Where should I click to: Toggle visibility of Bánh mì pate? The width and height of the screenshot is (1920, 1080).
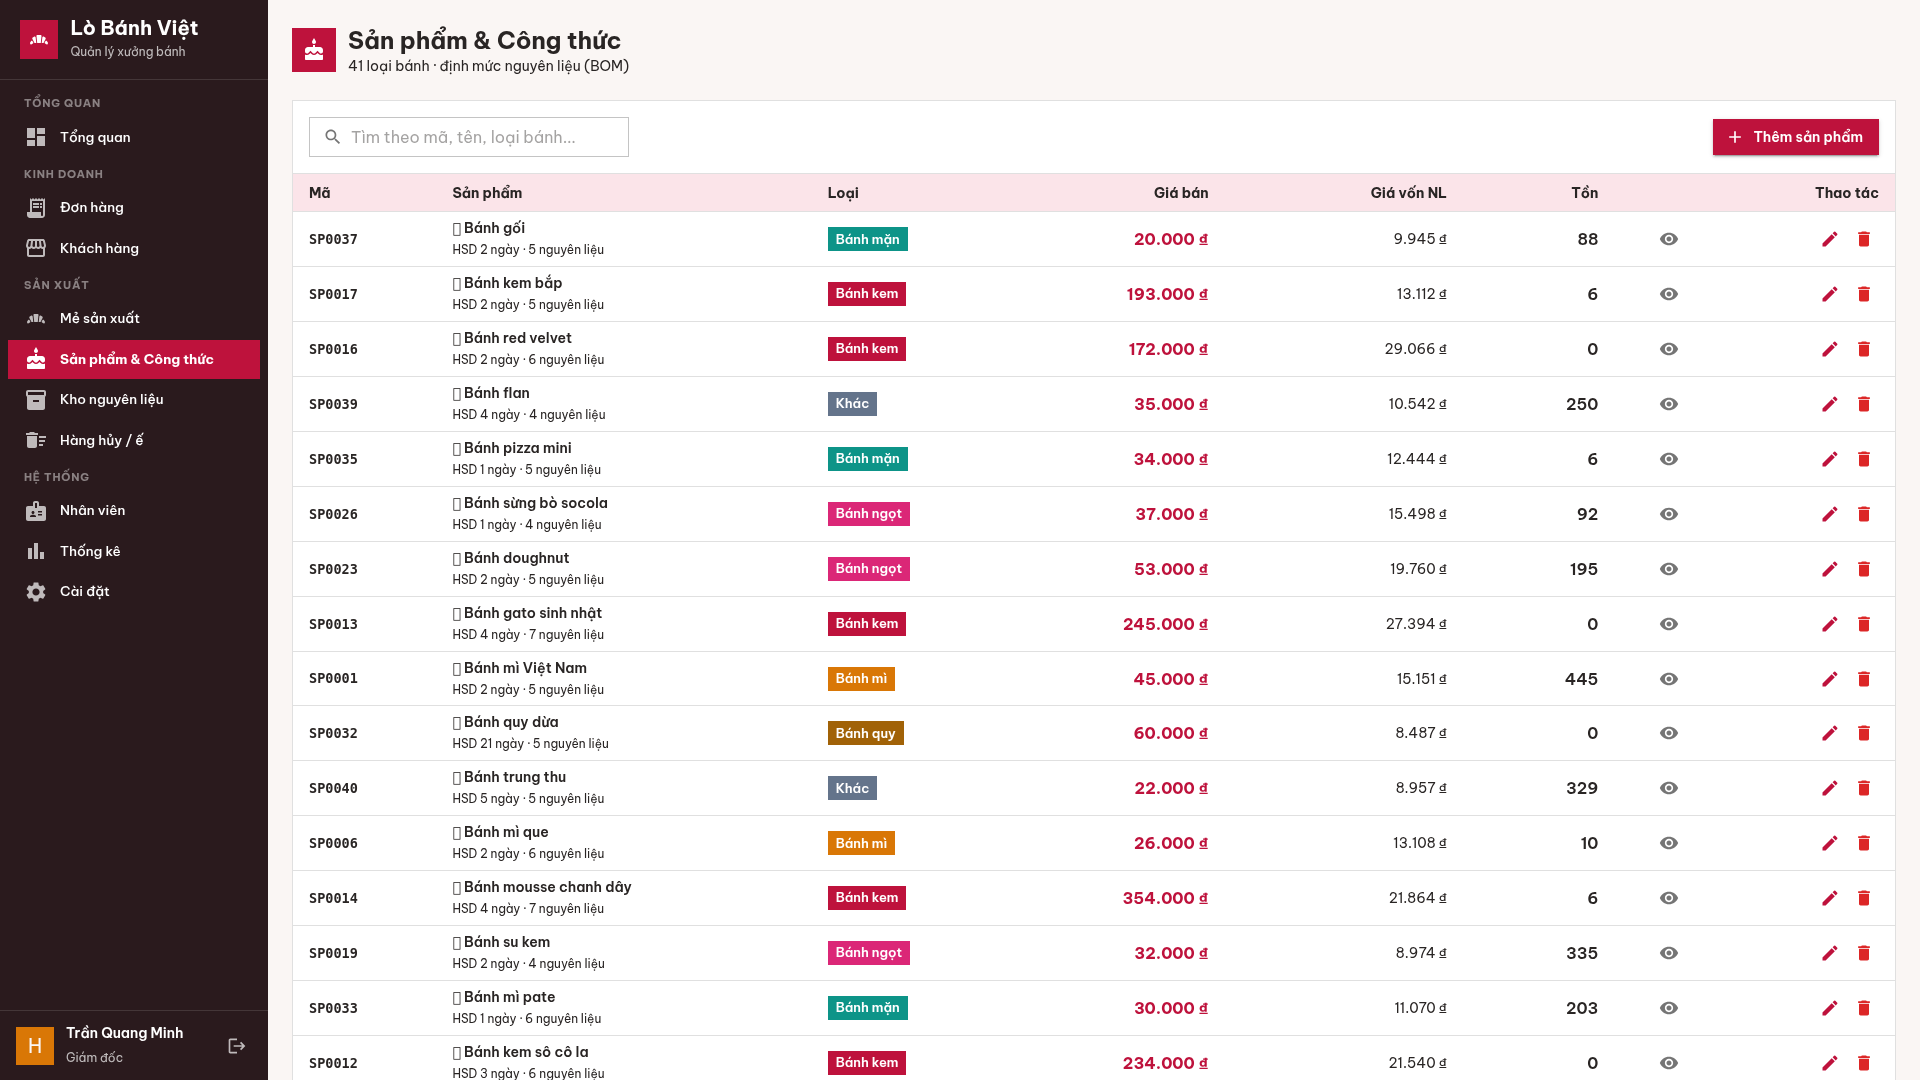(1668, 1008)
